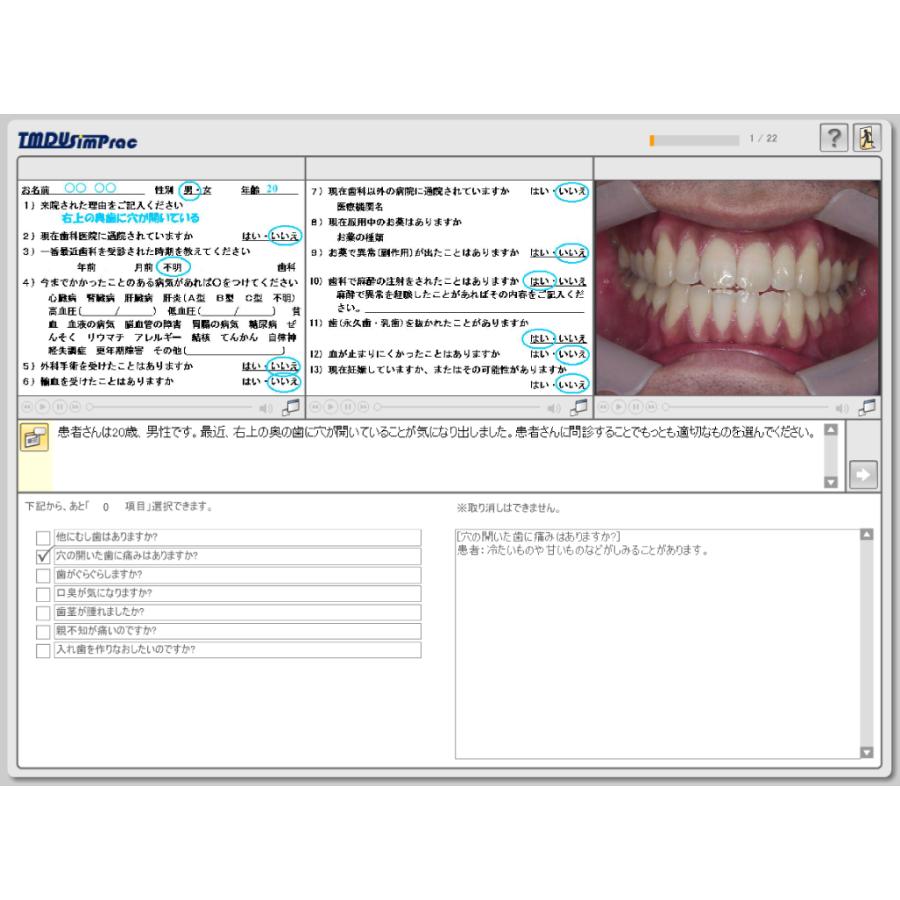Toggle '穴の開いた歯に痛みはありますか?' checkbox

[43, 556]
